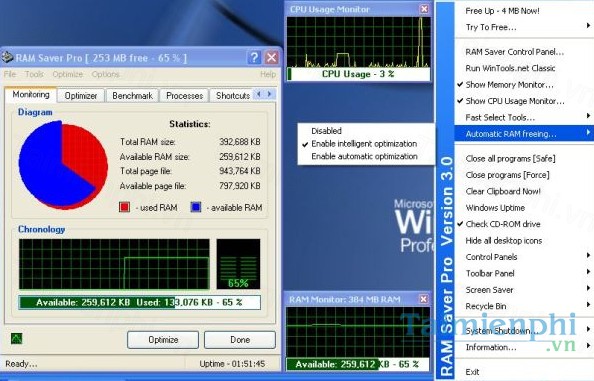Click the Done button
This screenshot has width=594, height=381.
(240, 340)
